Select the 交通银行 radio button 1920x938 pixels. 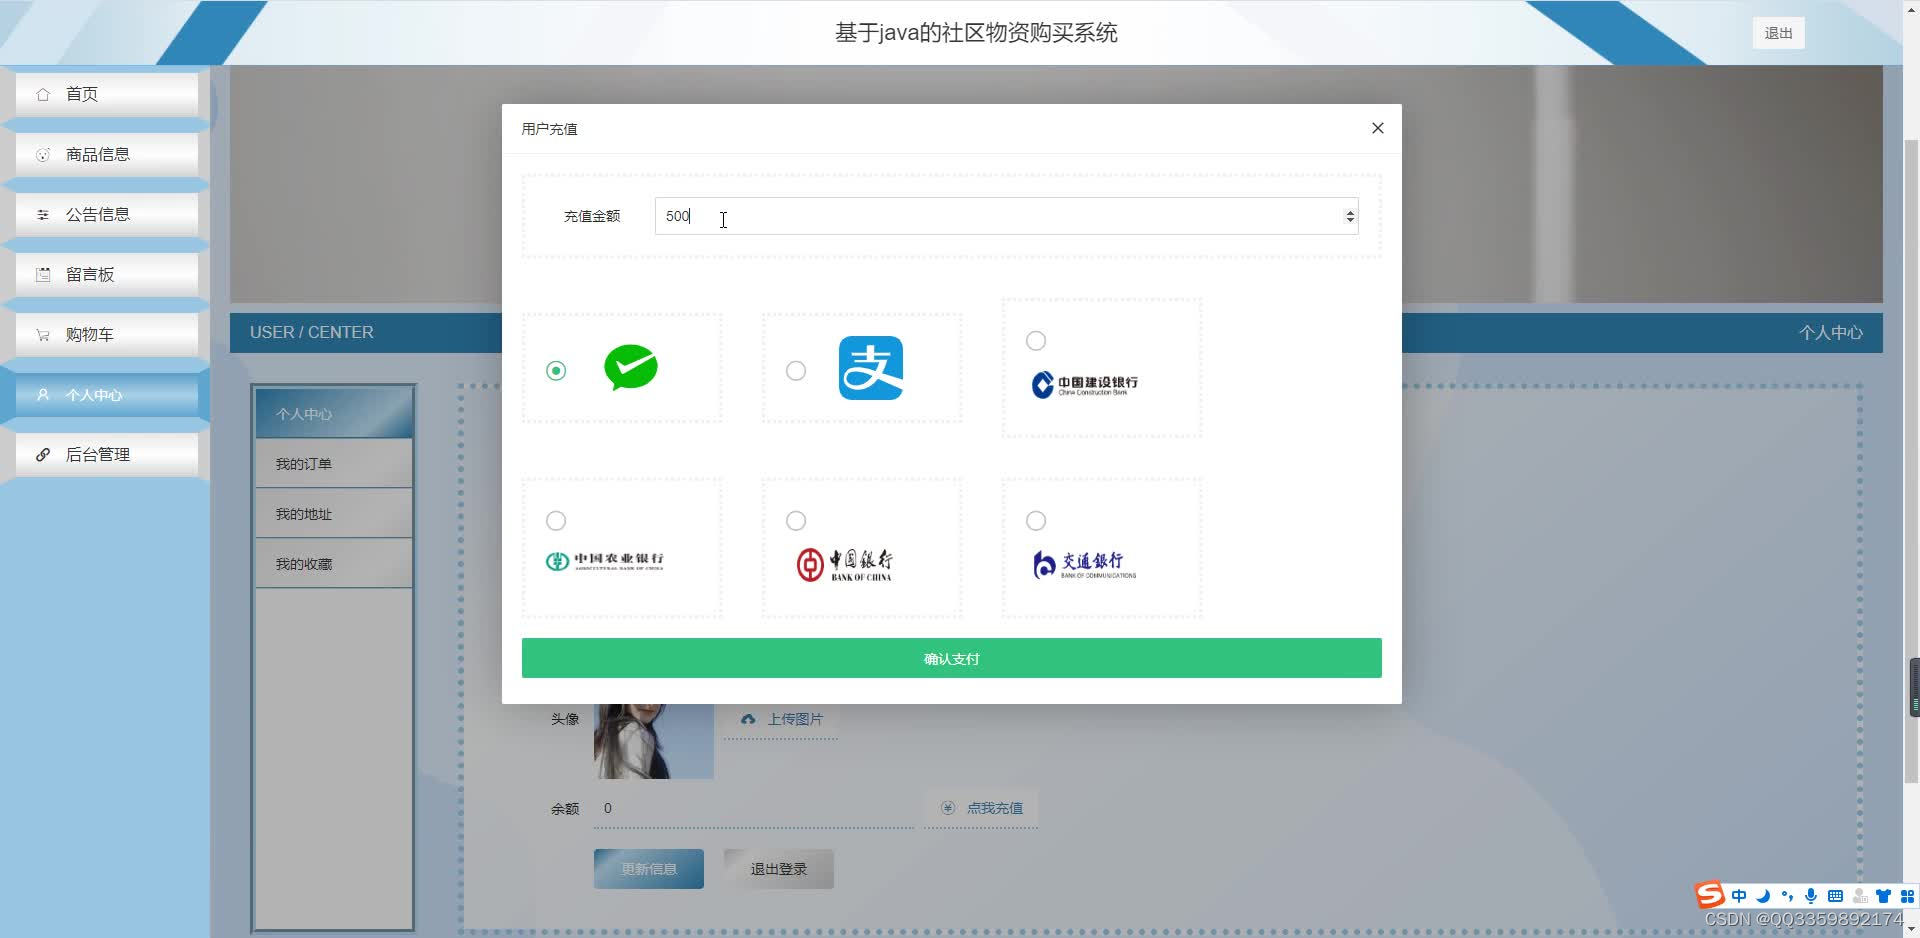[x=1036, y=521]
